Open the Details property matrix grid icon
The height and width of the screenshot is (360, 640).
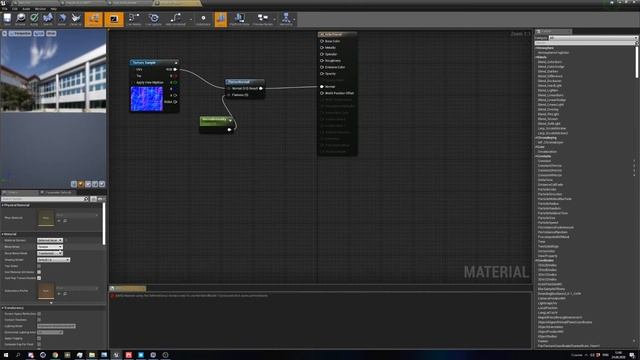tap(93, 199)
